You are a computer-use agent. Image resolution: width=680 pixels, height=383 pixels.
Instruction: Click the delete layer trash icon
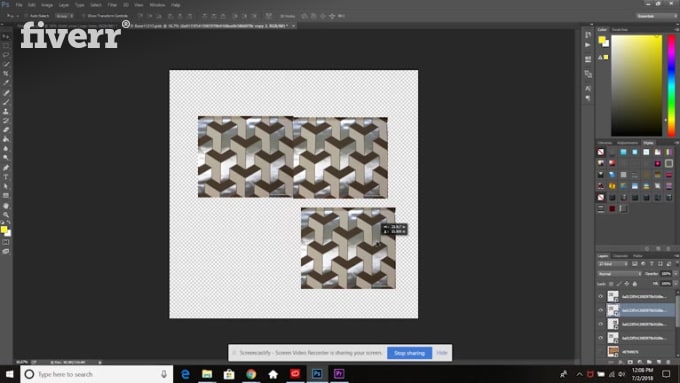pyautogui.click(x=668, y=362)
